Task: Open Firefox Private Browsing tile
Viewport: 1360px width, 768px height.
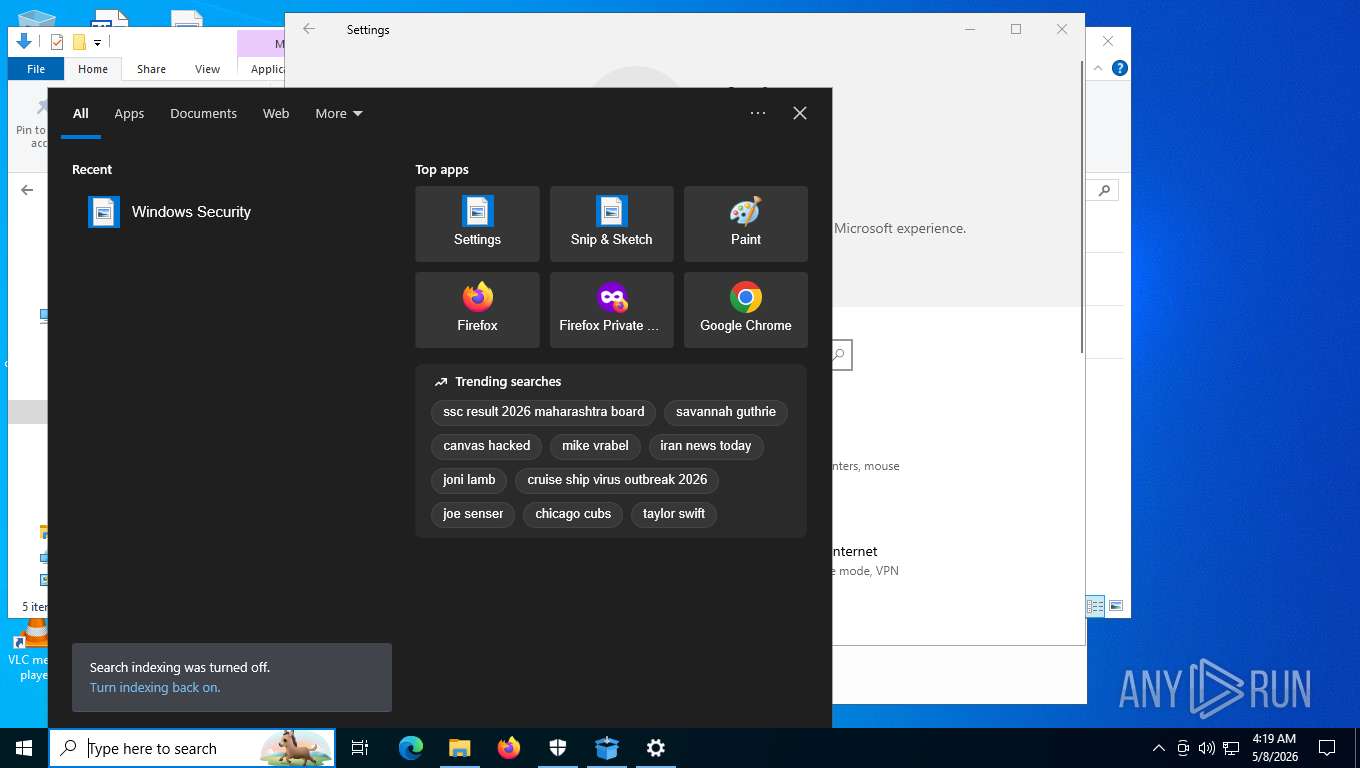Action: tap(611, 310)
